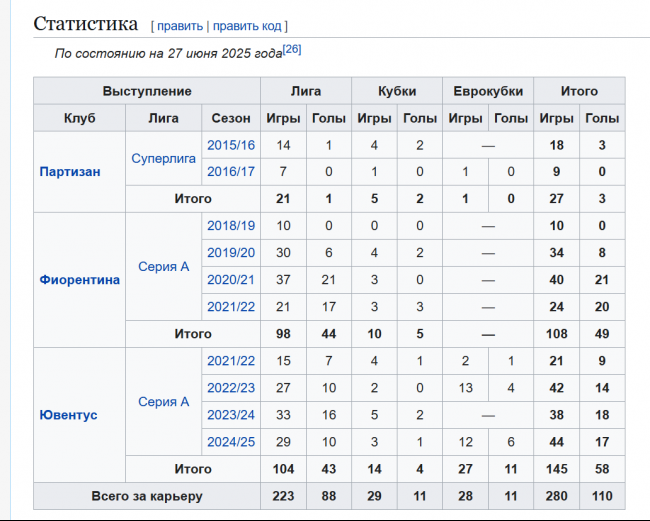This screenshot has width=650, height=521.
Task: Open the 2015/16 season link
Action: pos(231,145)
